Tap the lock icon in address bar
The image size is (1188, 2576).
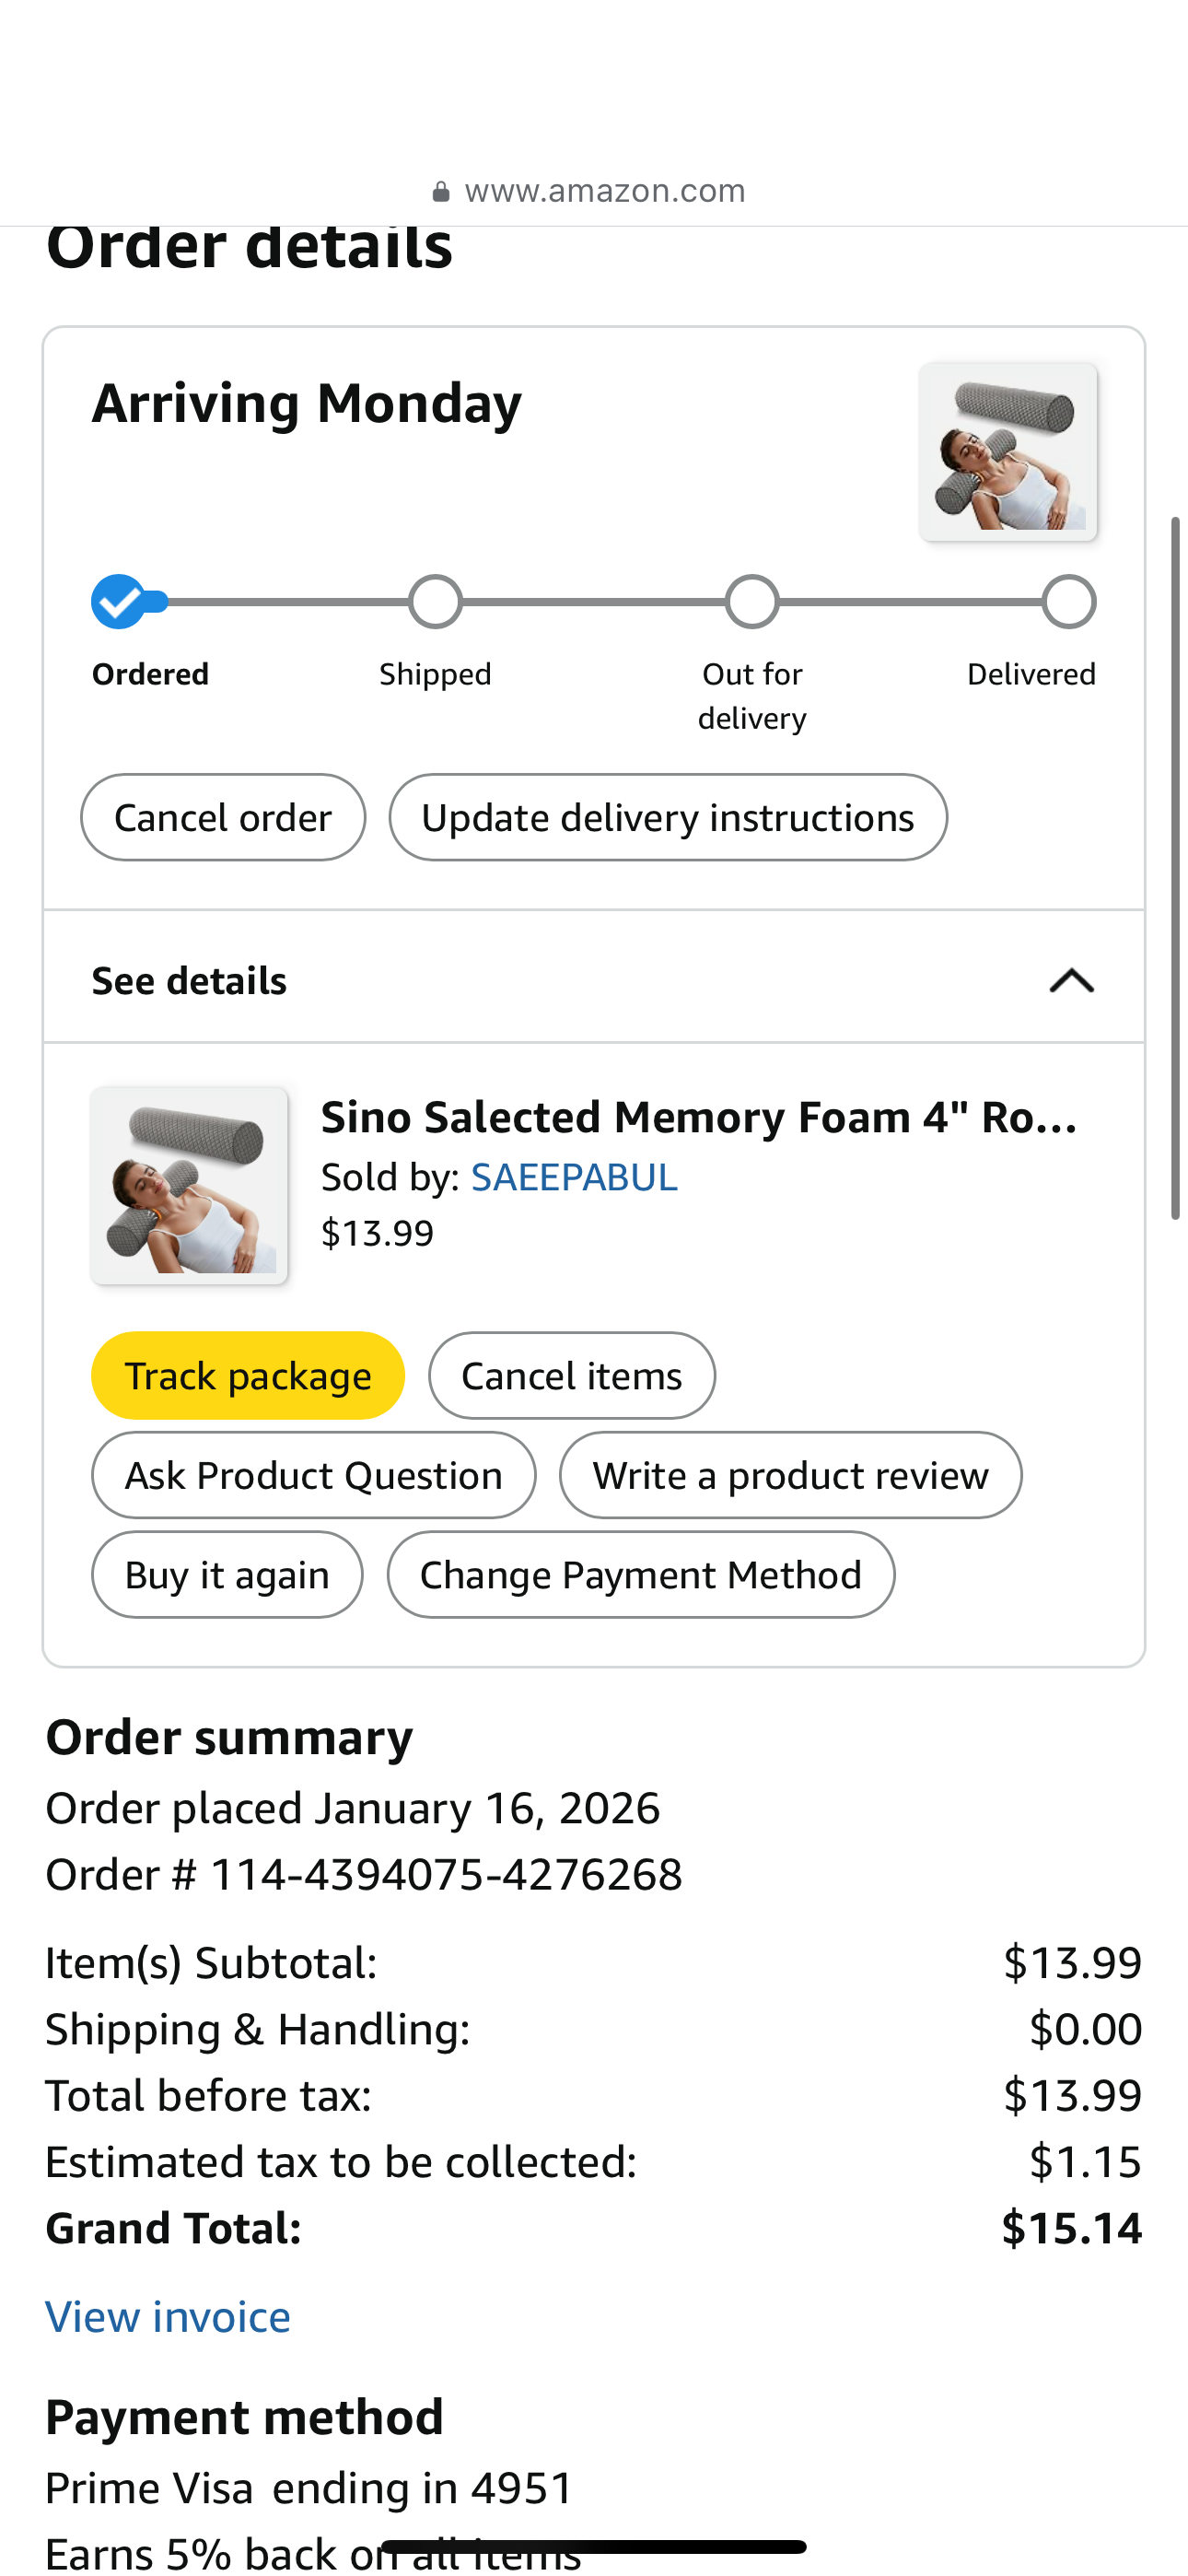click(440, 192)
